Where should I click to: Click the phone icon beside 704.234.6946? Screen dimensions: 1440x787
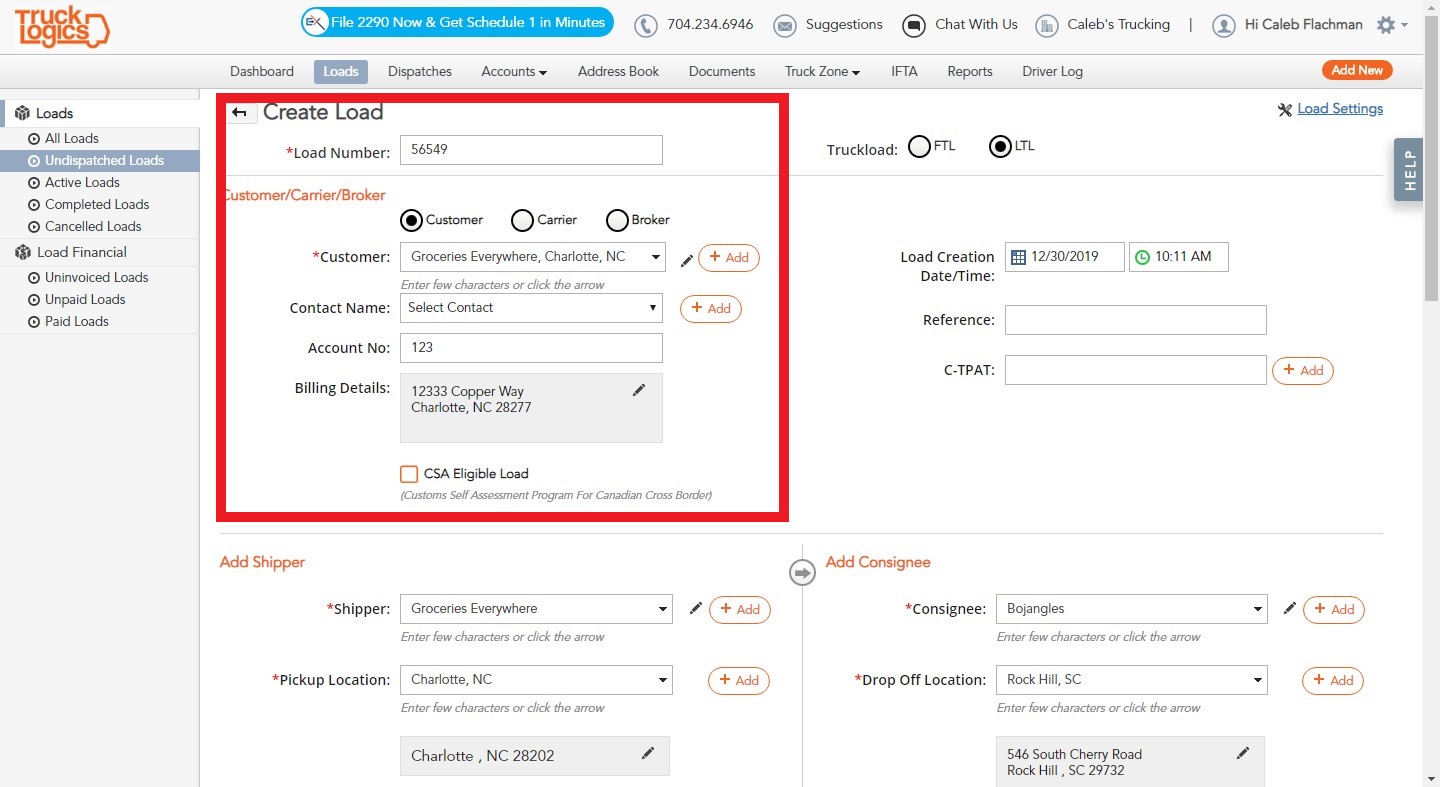point(646,25)
